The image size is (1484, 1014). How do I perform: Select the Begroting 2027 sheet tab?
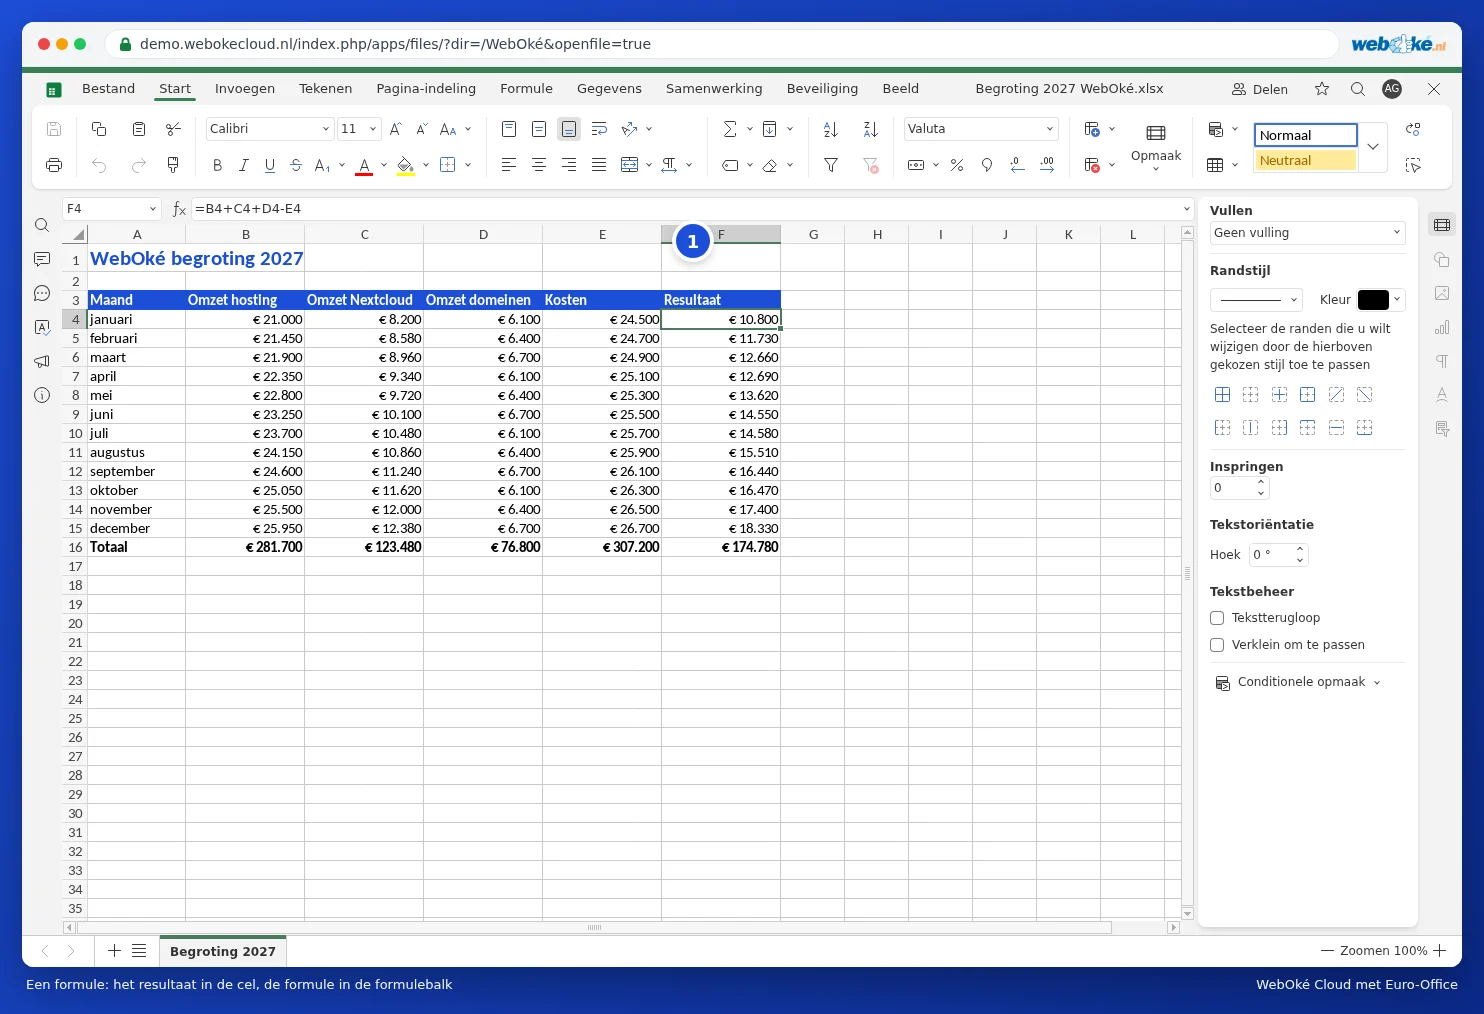point(223,951)
